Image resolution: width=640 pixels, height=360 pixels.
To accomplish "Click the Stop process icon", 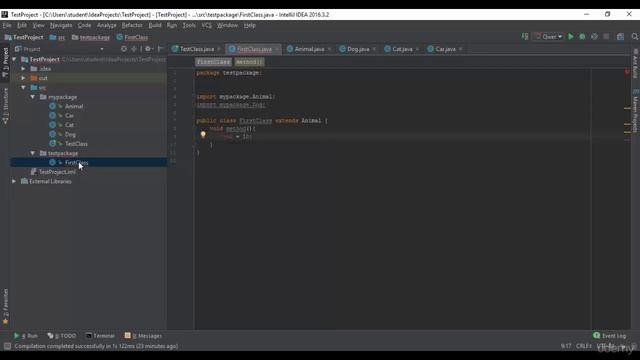I will click(606, 37).
